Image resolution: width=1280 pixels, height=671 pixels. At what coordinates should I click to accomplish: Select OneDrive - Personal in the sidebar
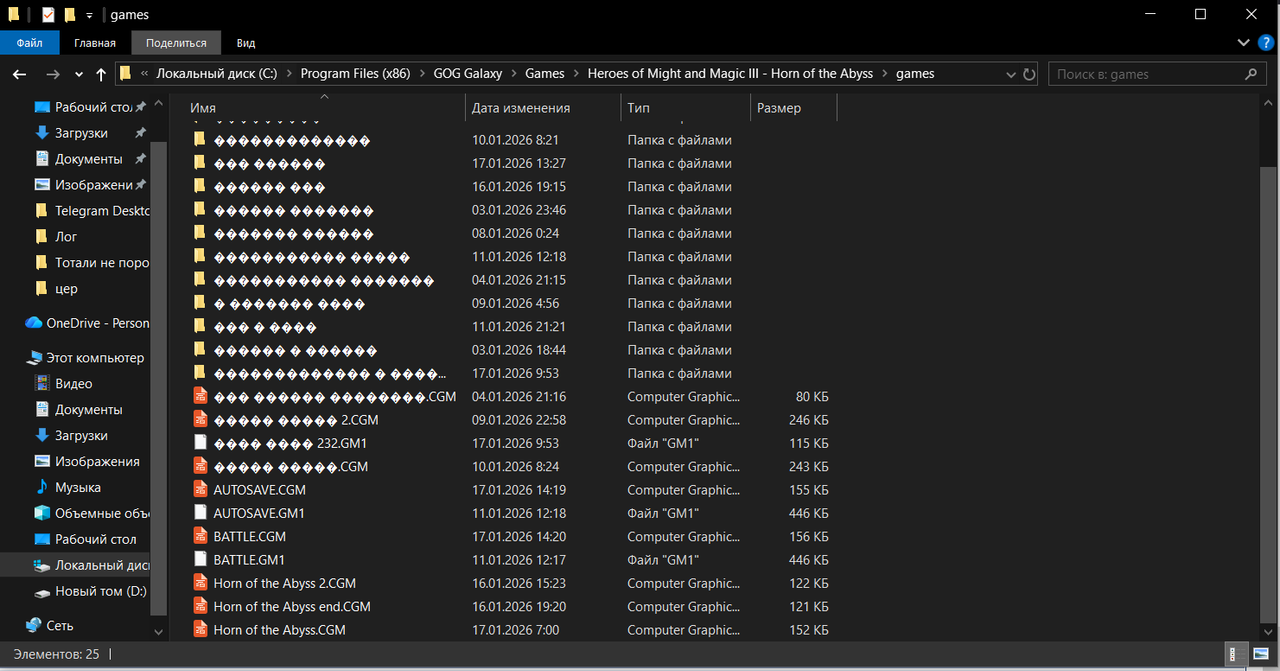pos(87,323)
